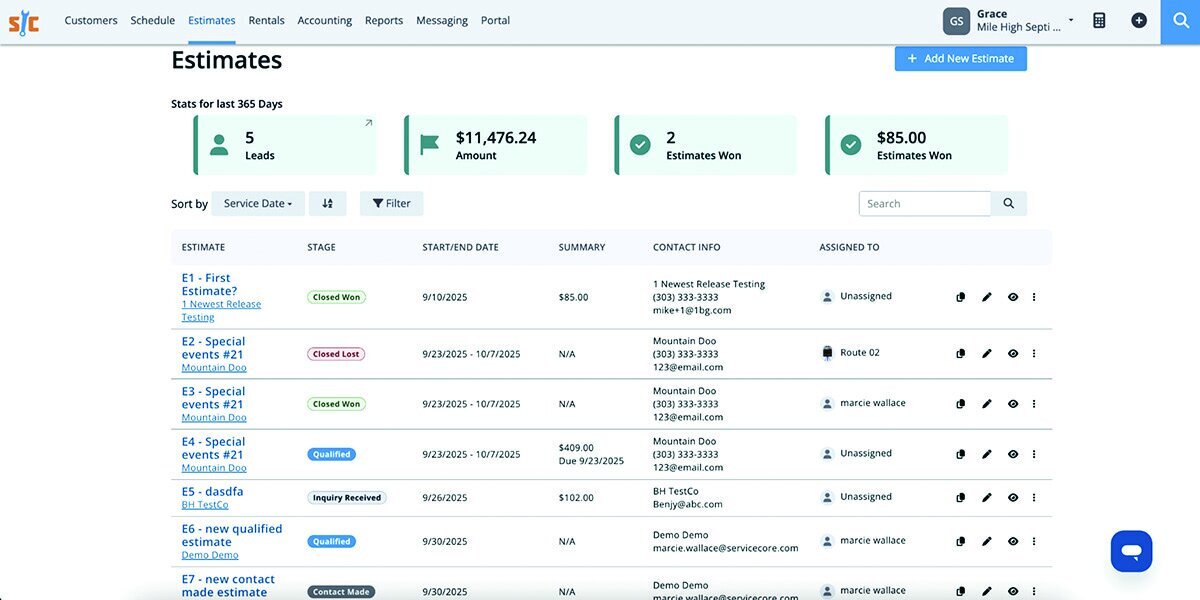Edit estimate E2 with pencil icon
This screenshot has width=1200, height=600.
coord(987,353)
